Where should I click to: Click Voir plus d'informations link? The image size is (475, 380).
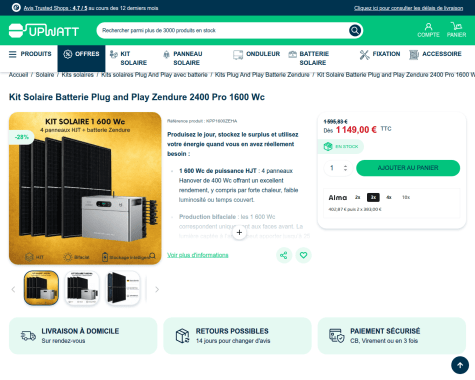coord(198,255)
